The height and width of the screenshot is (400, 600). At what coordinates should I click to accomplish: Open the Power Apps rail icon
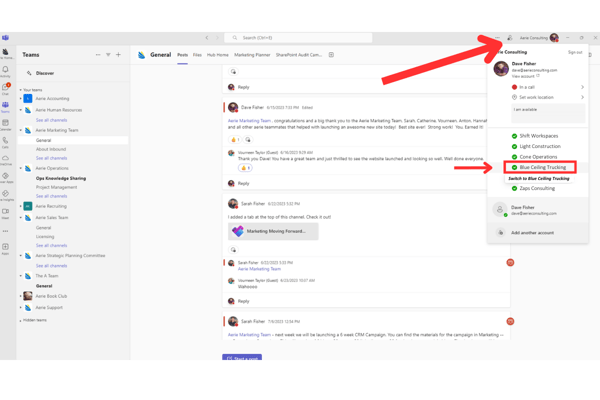click(x=5, y=177)
